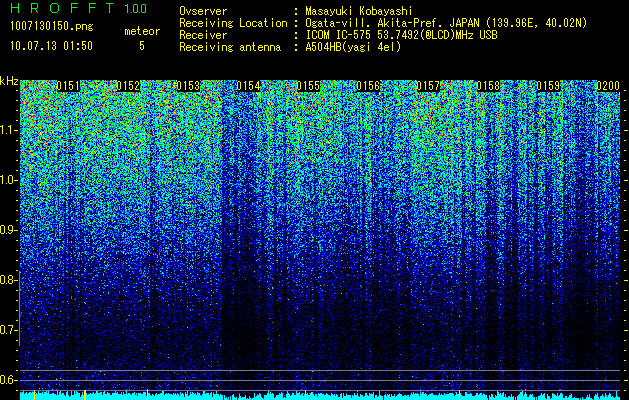Screen dimensions: 629x400
Task: Select the timestamp 10.07.13 01:50
Action: [51, 46]
